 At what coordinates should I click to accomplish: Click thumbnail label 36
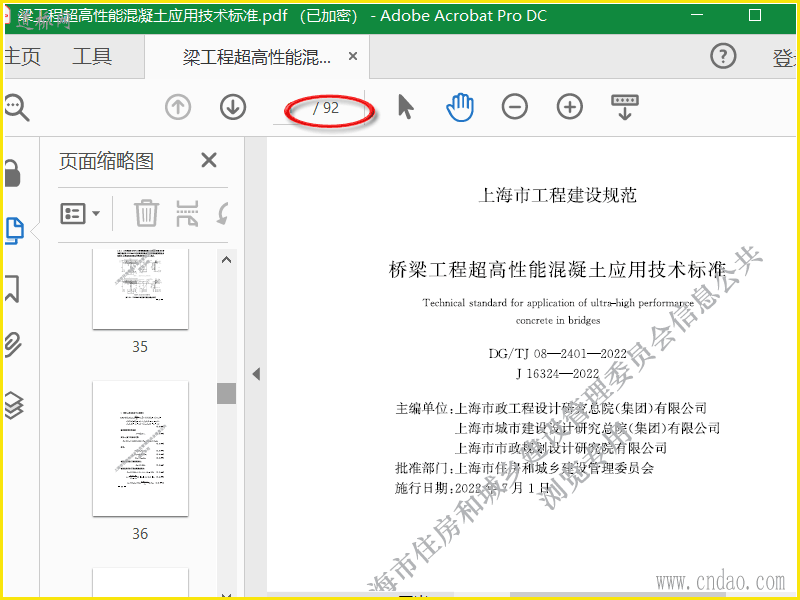(140, 534)
